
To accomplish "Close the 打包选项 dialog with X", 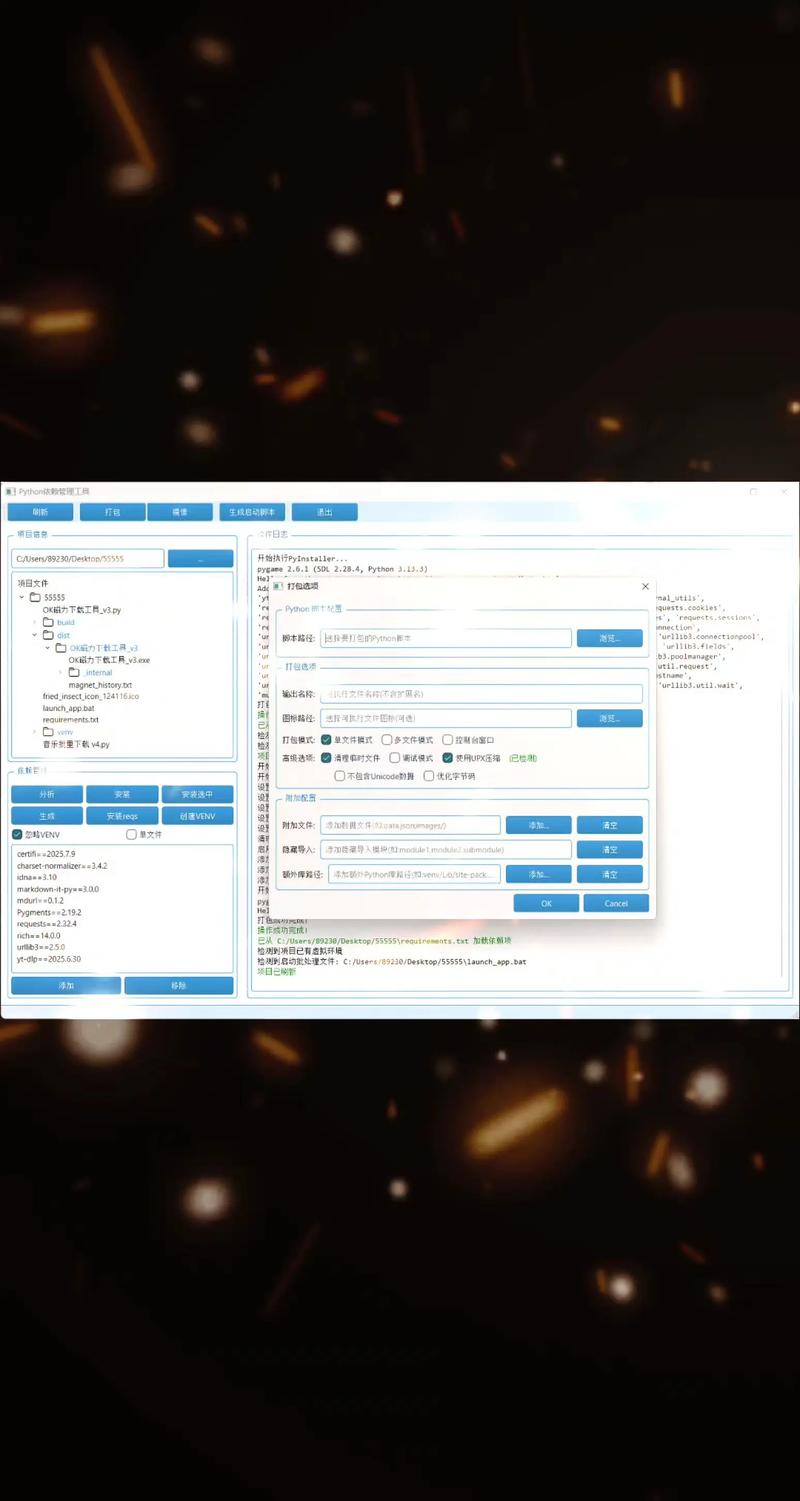I will 645,587.
